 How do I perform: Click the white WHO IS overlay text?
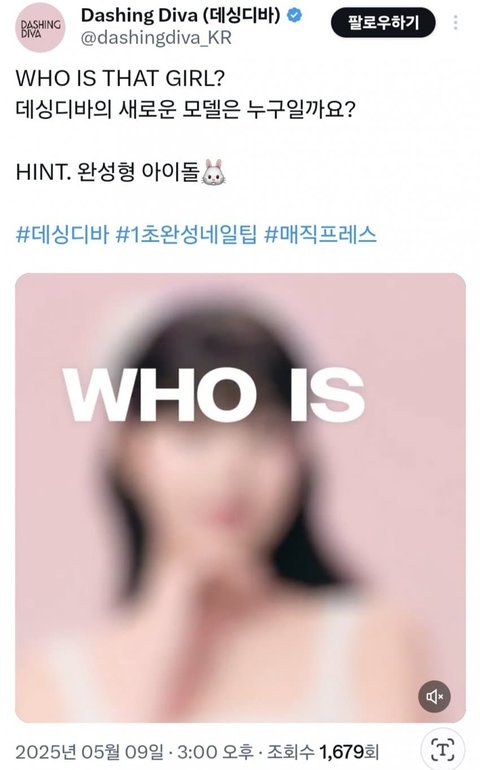(x=214, y=395)
